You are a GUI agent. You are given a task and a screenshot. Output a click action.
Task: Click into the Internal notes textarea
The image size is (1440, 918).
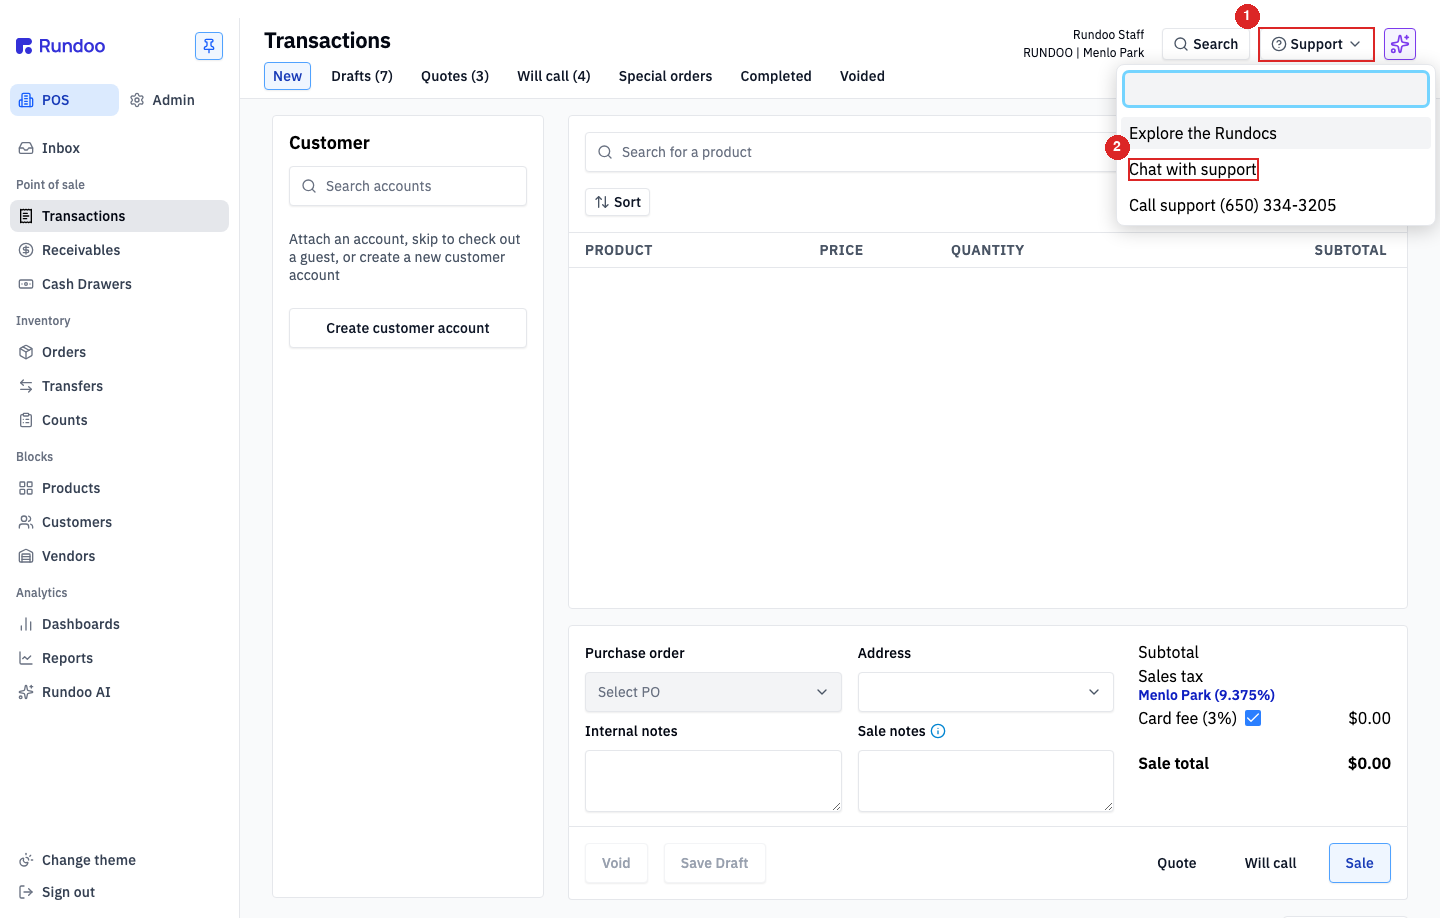(713, 781)
